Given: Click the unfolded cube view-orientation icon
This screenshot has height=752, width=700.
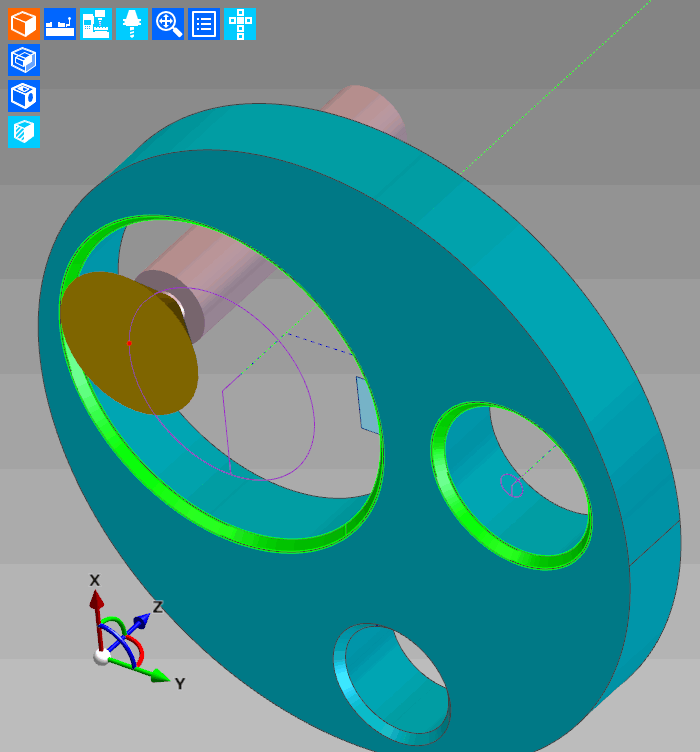Looking at the screenshot, I should point(240,24).
